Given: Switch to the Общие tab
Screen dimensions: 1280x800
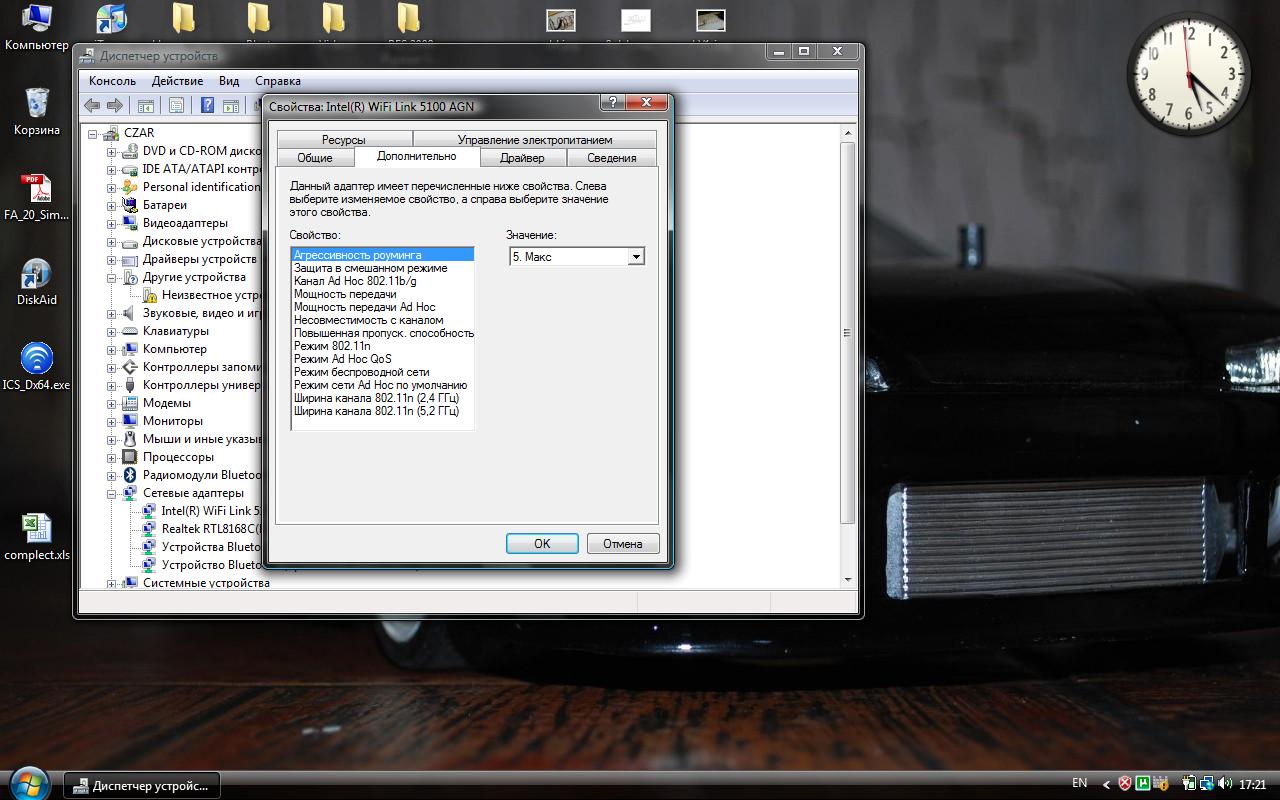Looking at the screenshot, I should pyautogui.click(x=314, y=158).
